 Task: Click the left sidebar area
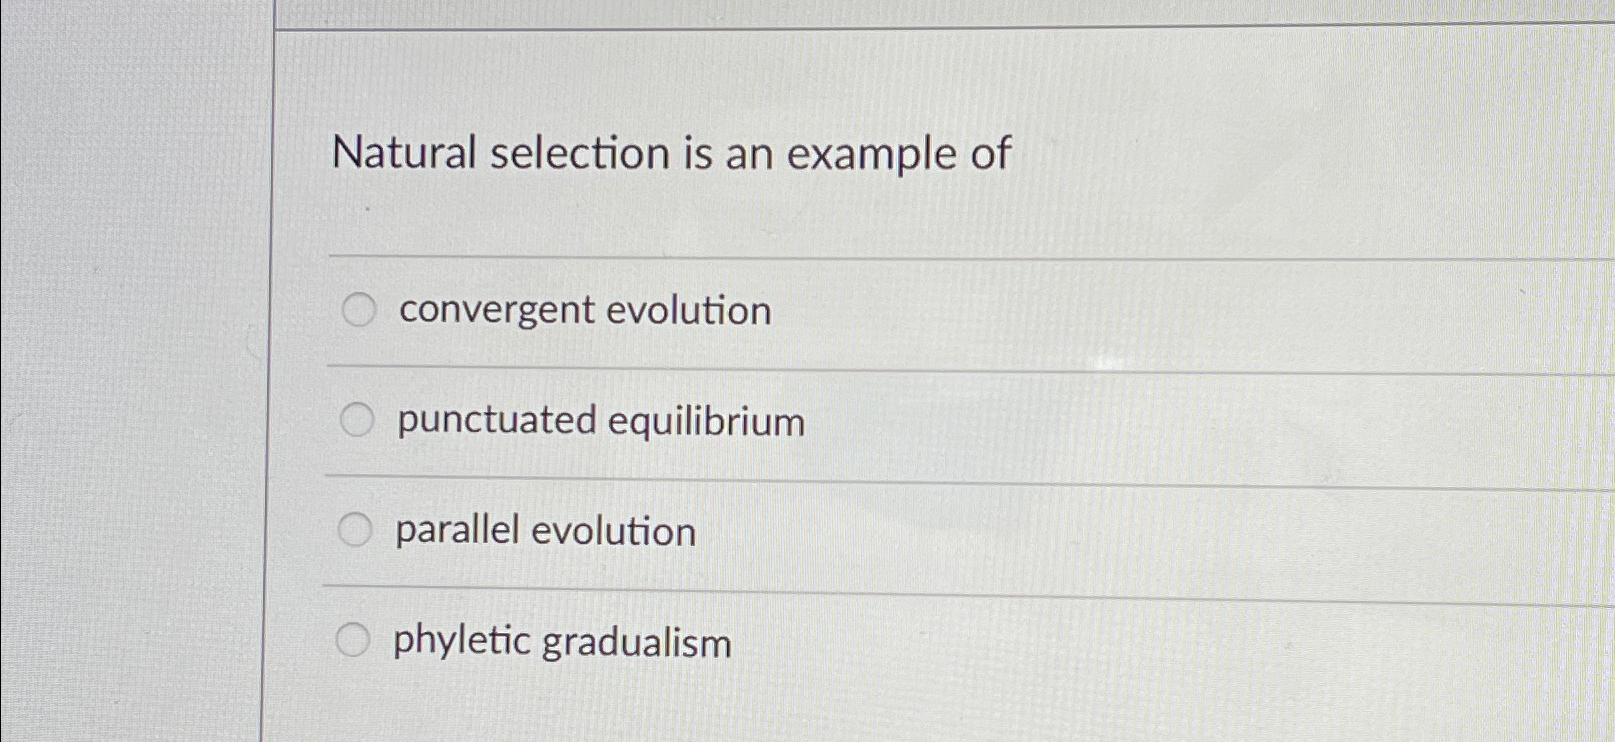point(130,370)
